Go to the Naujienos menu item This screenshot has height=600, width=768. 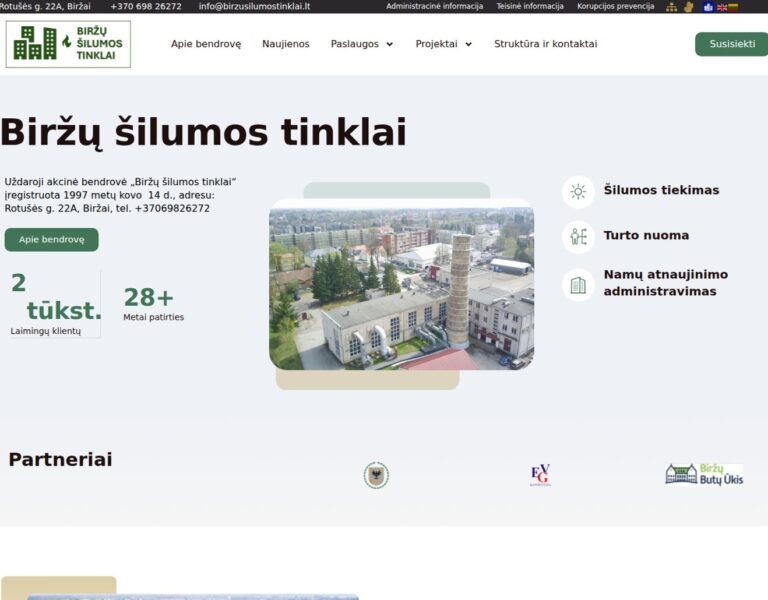[x=286, y=44]
